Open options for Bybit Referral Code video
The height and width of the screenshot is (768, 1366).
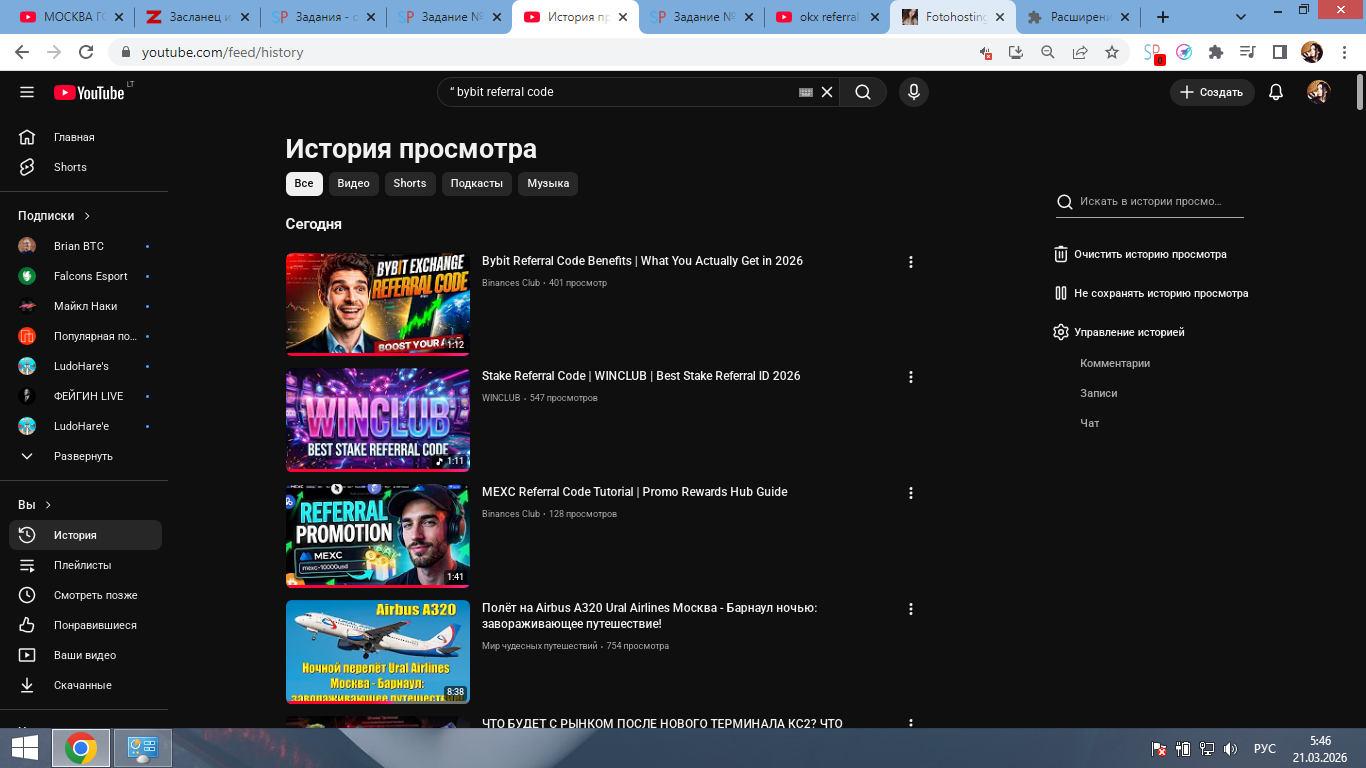pos(910,262)
